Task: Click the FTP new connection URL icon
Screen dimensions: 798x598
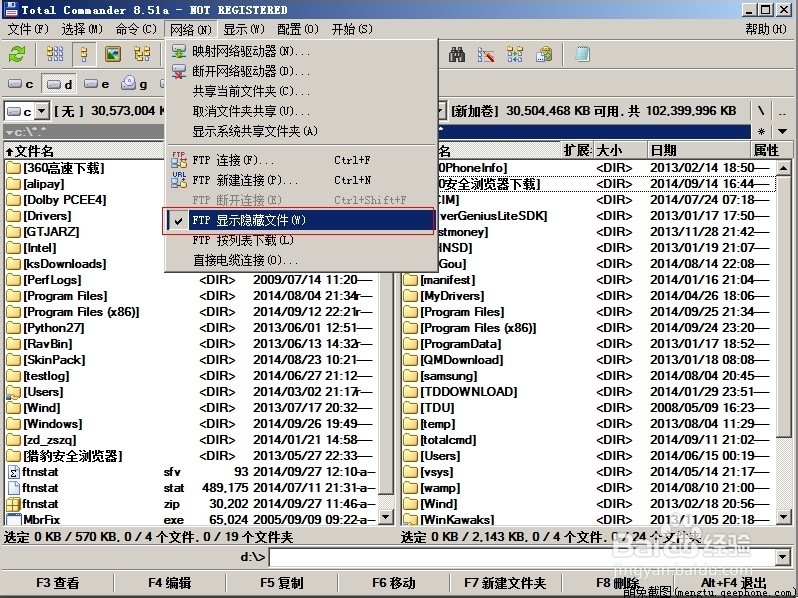Action: (x=179, y=180)
